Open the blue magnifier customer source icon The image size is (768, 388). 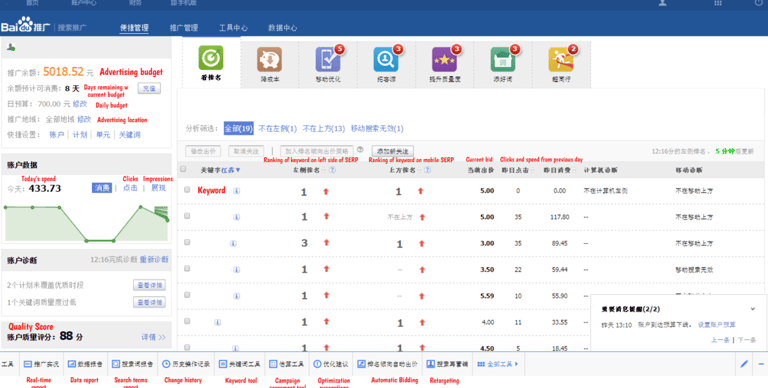[x=386, y=60]
